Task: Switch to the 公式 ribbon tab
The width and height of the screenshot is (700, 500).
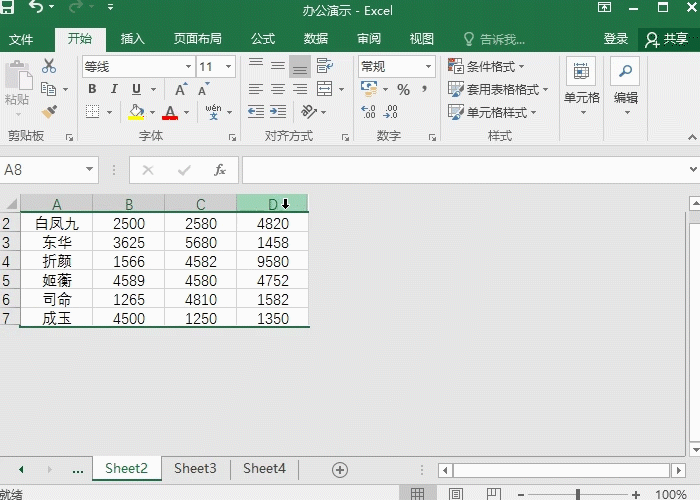Action: coord(262,39)
